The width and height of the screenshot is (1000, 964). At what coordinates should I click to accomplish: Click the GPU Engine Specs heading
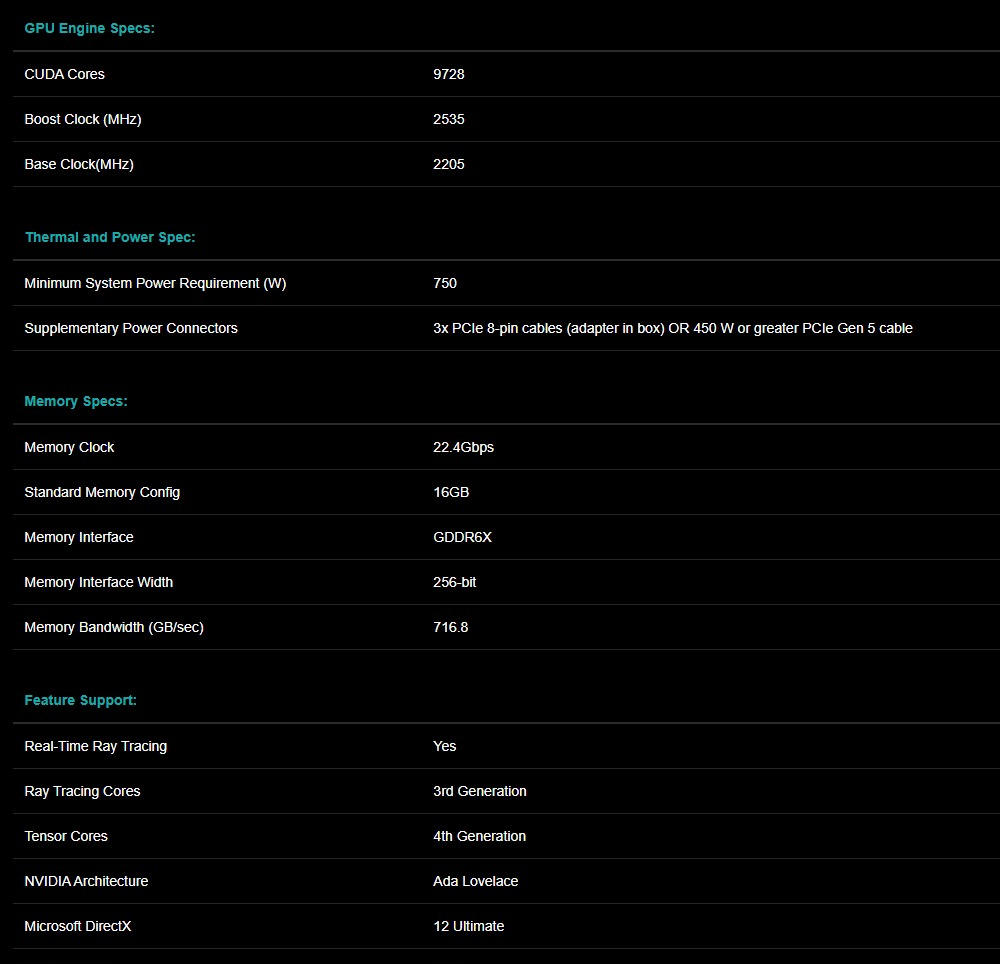coord(89,28)
